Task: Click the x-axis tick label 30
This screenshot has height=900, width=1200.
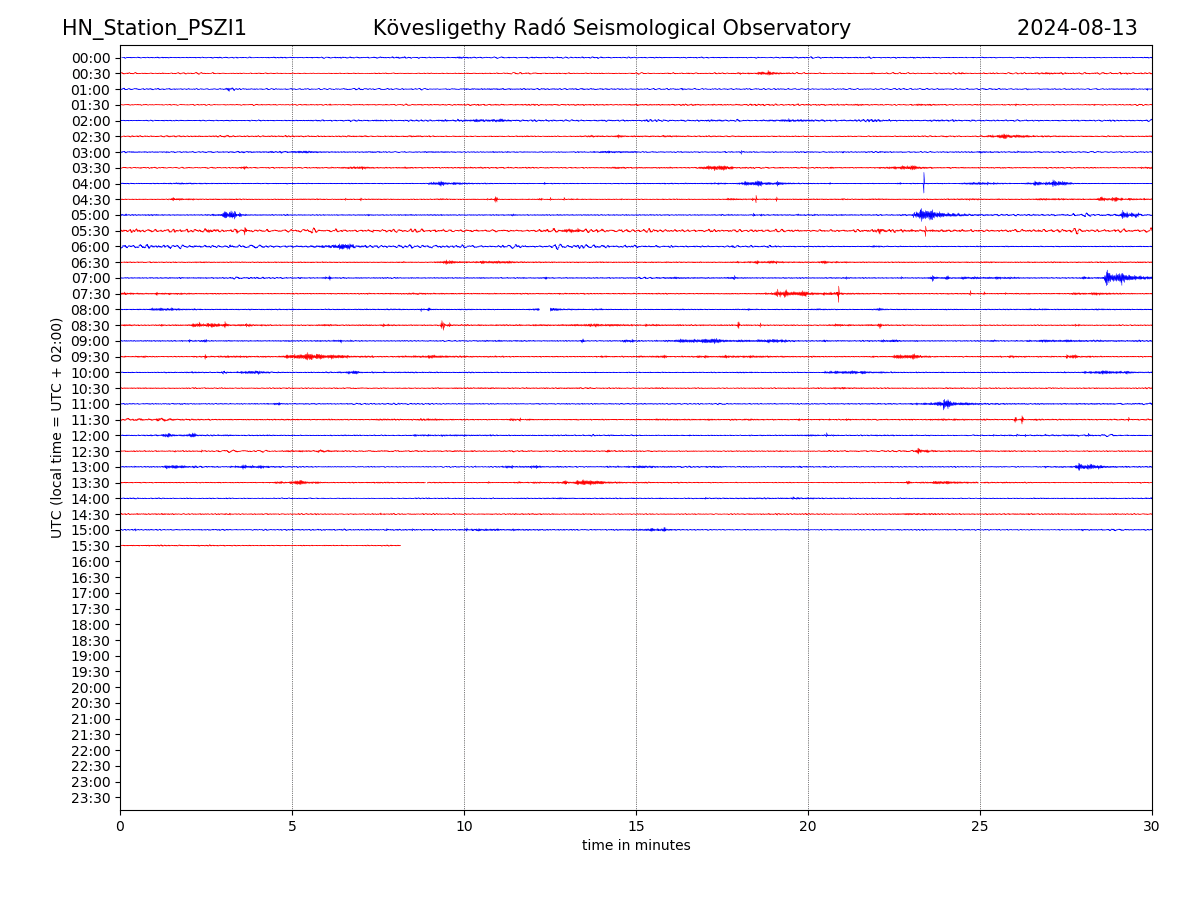Action: 1151,826
